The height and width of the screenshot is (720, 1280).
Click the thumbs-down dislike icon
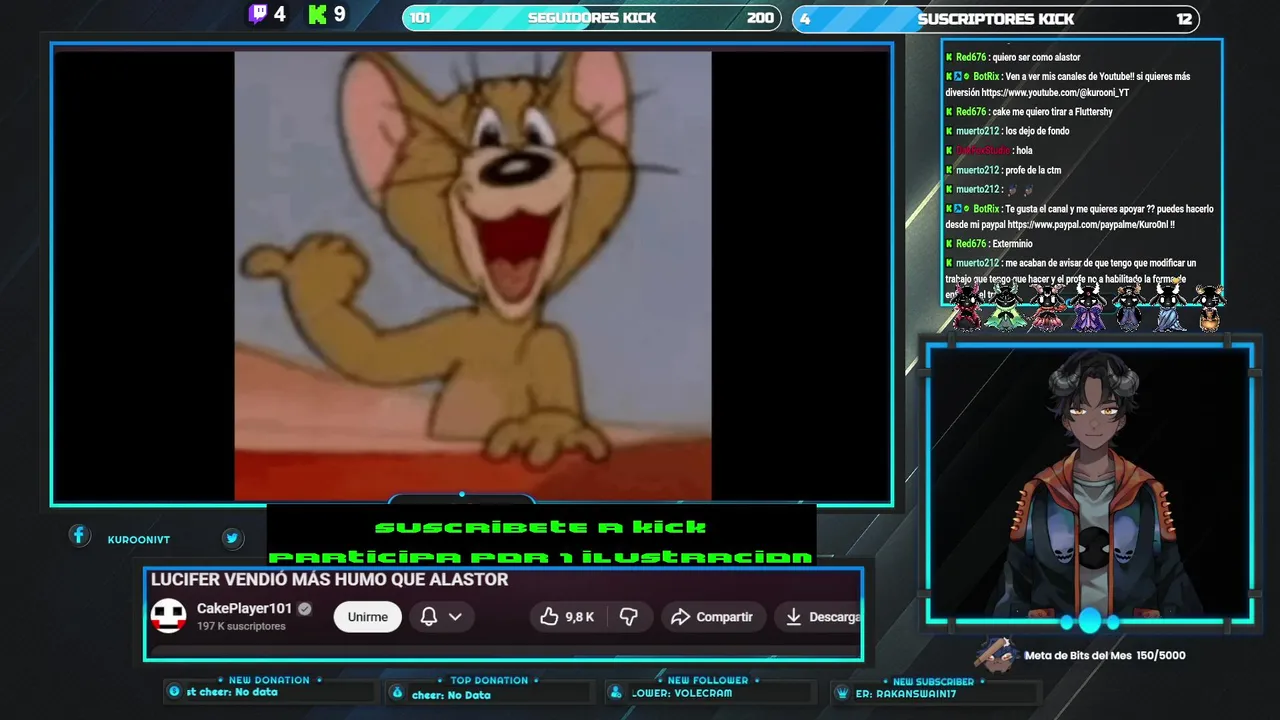[629, 617]
